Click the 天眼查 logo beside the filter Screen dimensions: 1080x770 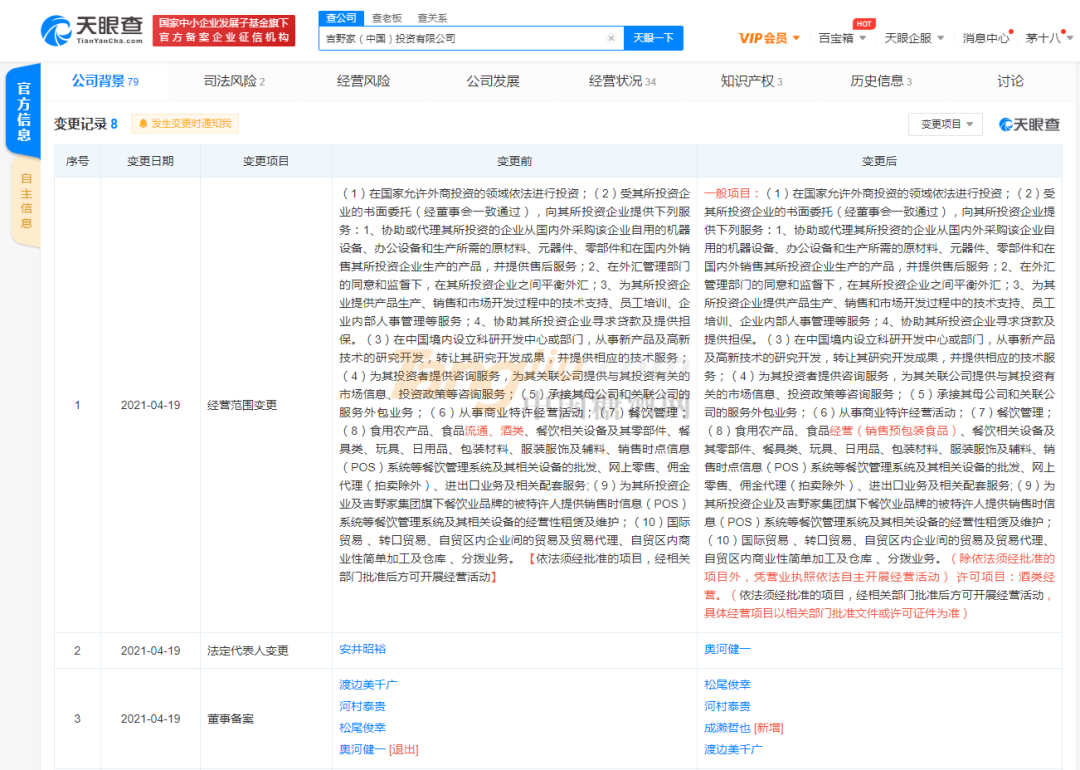tap(1029, 124)
